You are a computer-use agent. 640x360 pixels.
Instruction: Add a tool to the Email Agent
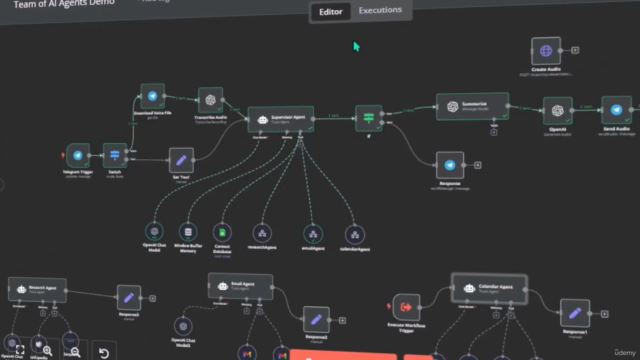260,311
